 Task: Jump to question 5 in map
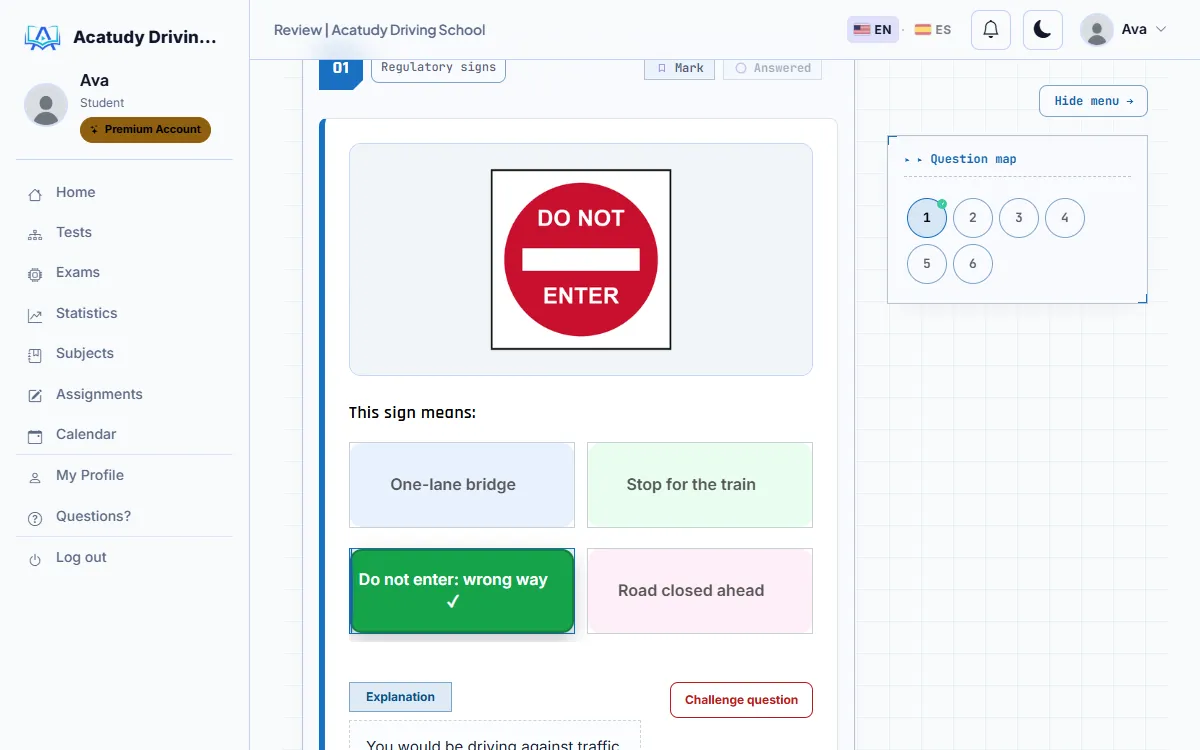[x=927, y=264]
